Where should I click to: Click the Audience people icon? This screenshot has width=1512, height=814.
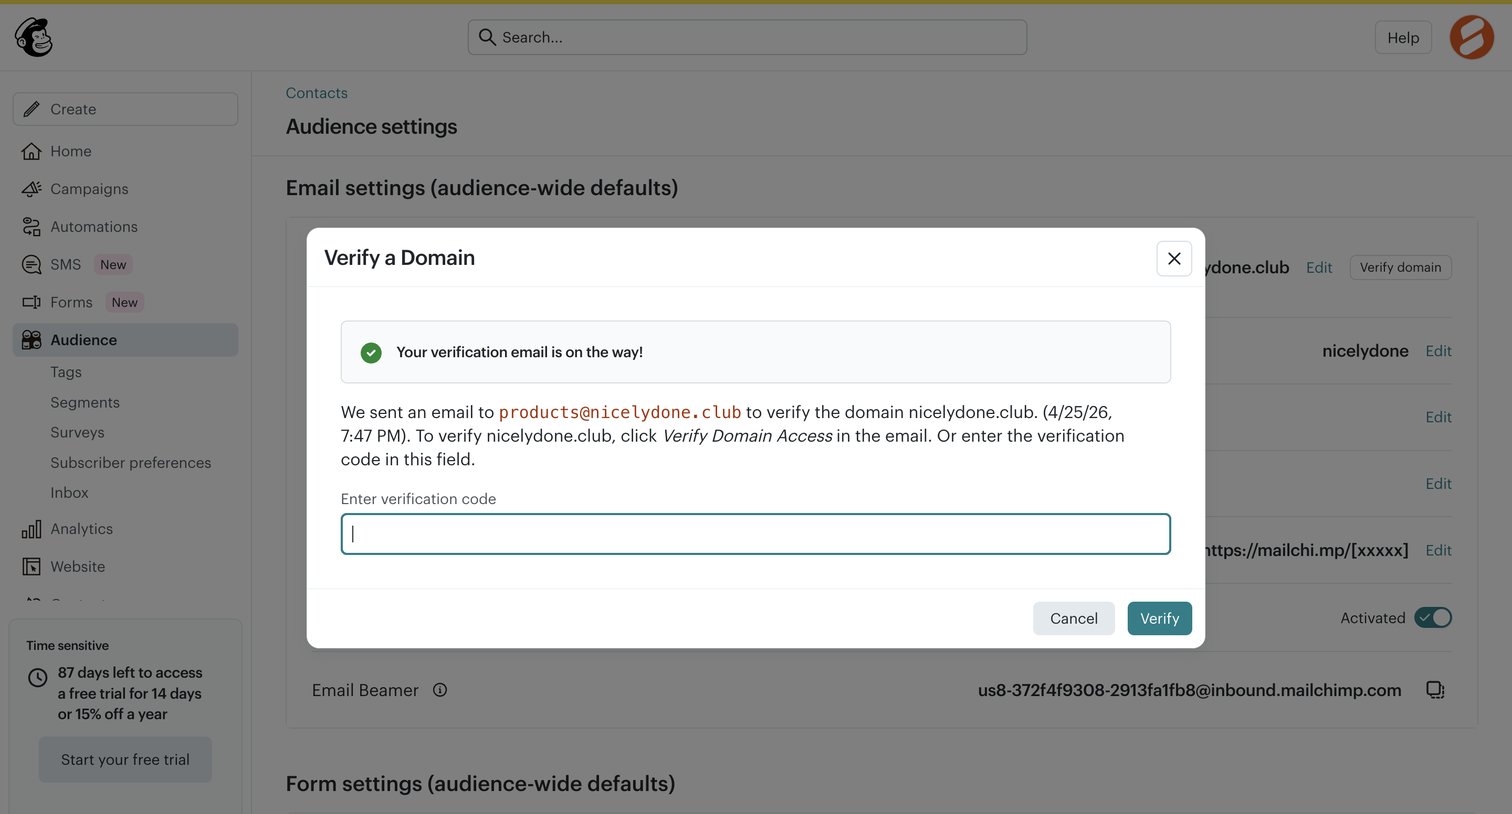click(x=32, y=340)
